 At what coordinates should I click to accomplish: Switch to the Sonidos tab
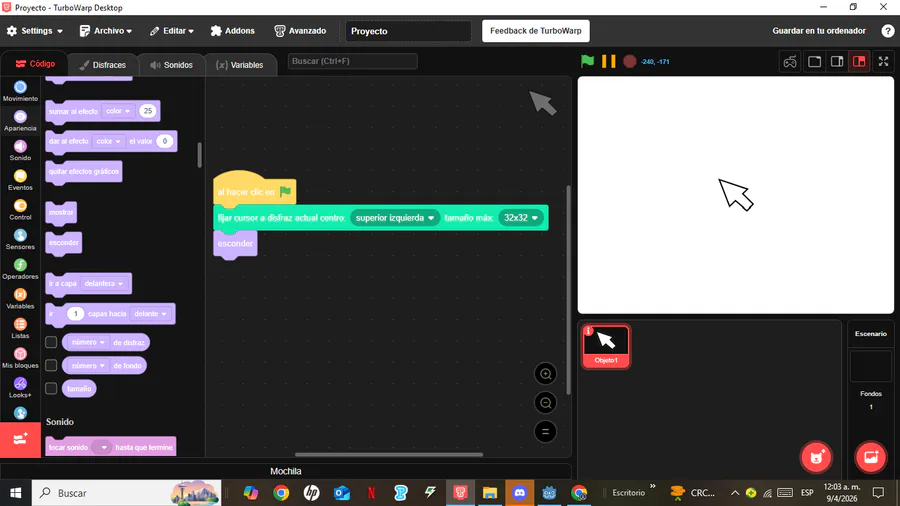pos(171,65)
